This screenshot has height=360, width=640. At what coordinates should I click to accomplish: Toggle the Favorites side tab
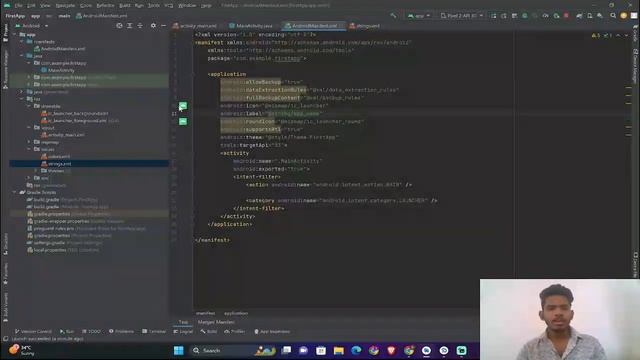pyautogui.click(x=5, y=274)
